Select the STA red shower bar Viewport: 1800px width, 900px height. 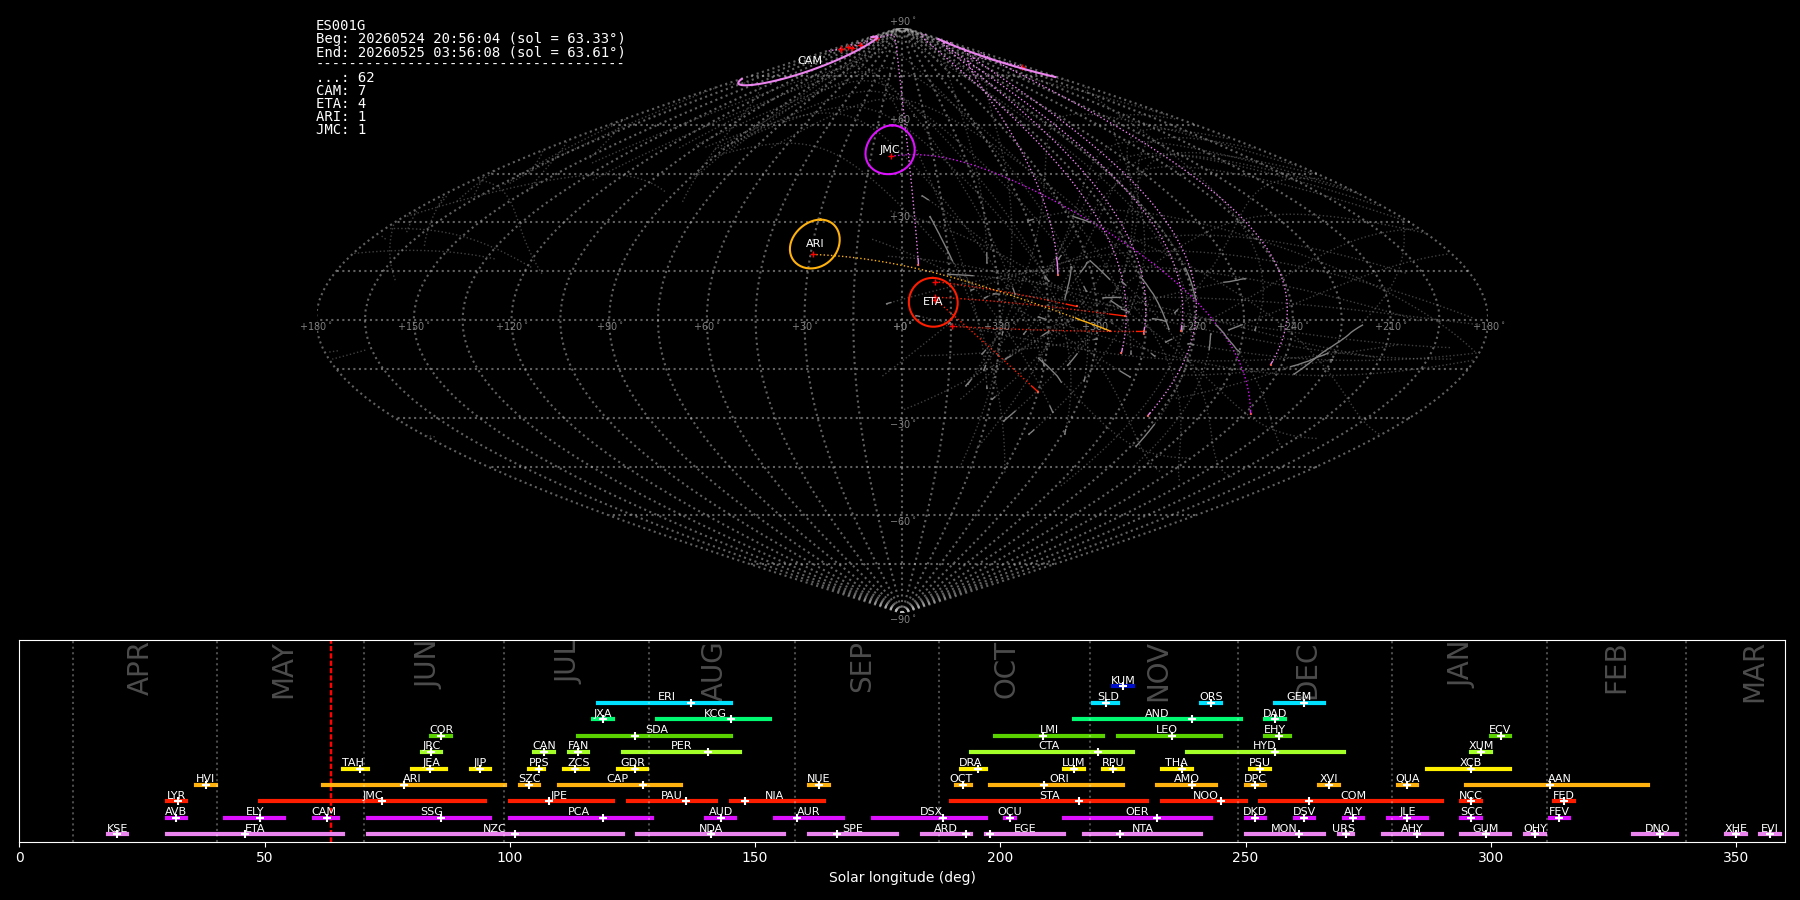click(1049, 800)
